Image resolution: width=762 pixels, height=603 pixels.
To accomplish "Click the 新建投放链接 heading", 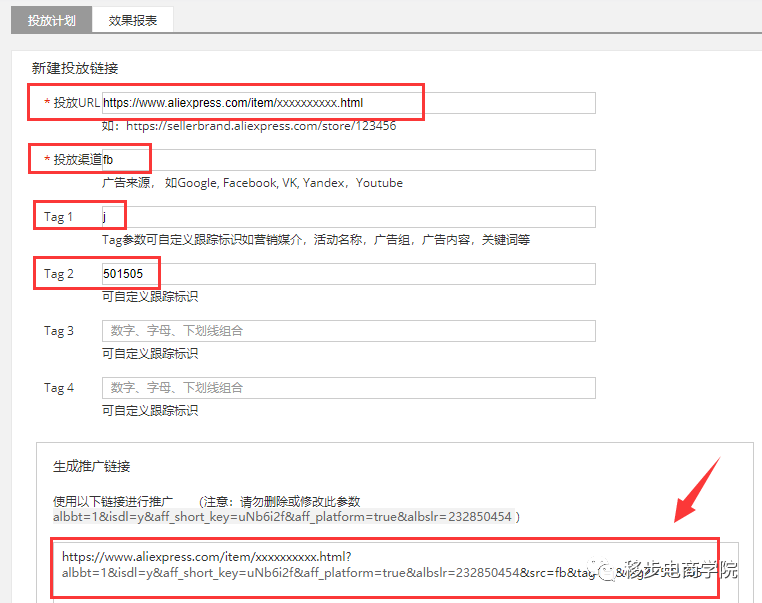I will click(75, 68).
